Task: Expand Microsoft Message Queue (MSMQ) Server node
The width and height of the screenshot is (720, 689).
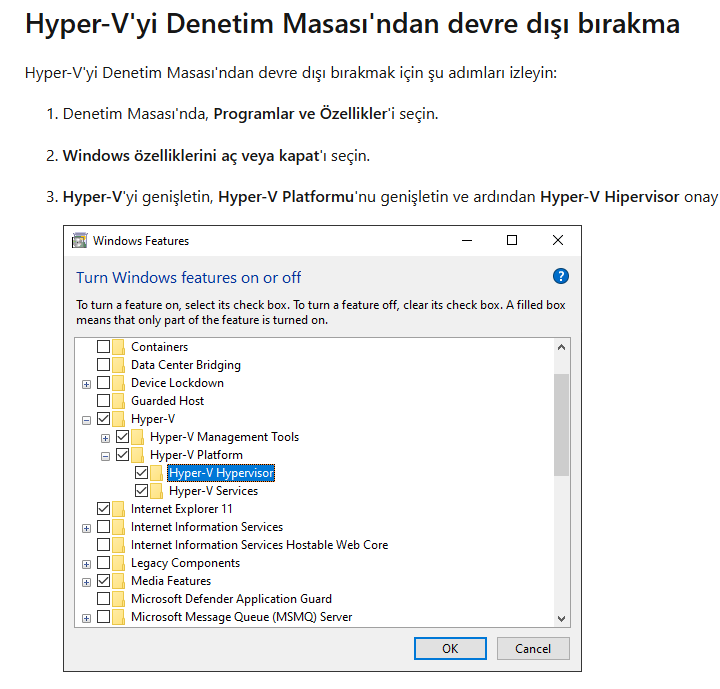Action: click(x=86, y=618)
